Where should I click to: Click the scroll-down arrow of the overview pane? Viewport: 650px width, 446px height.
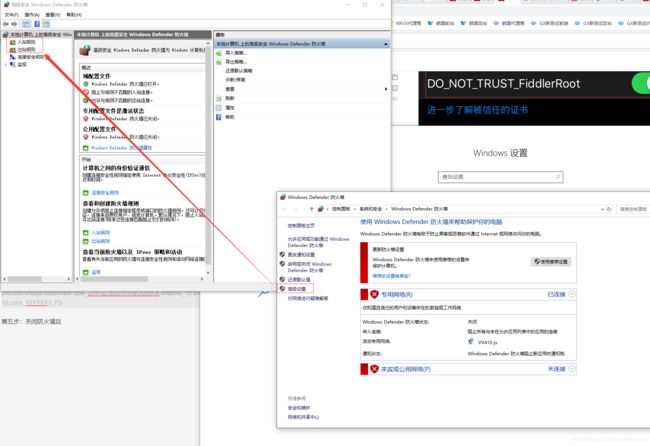(208, 273)
